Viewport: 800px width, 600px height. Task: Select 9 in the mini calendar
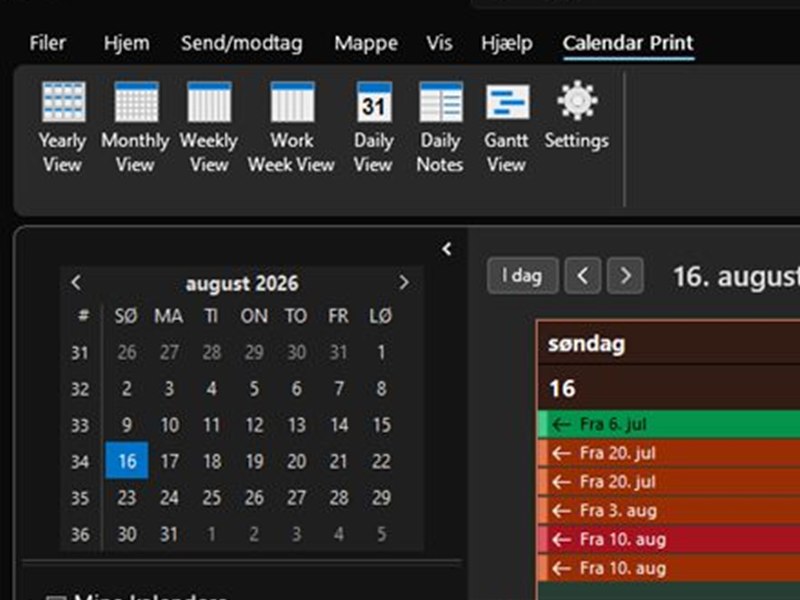pyautogui.click(x=127, y=425)
